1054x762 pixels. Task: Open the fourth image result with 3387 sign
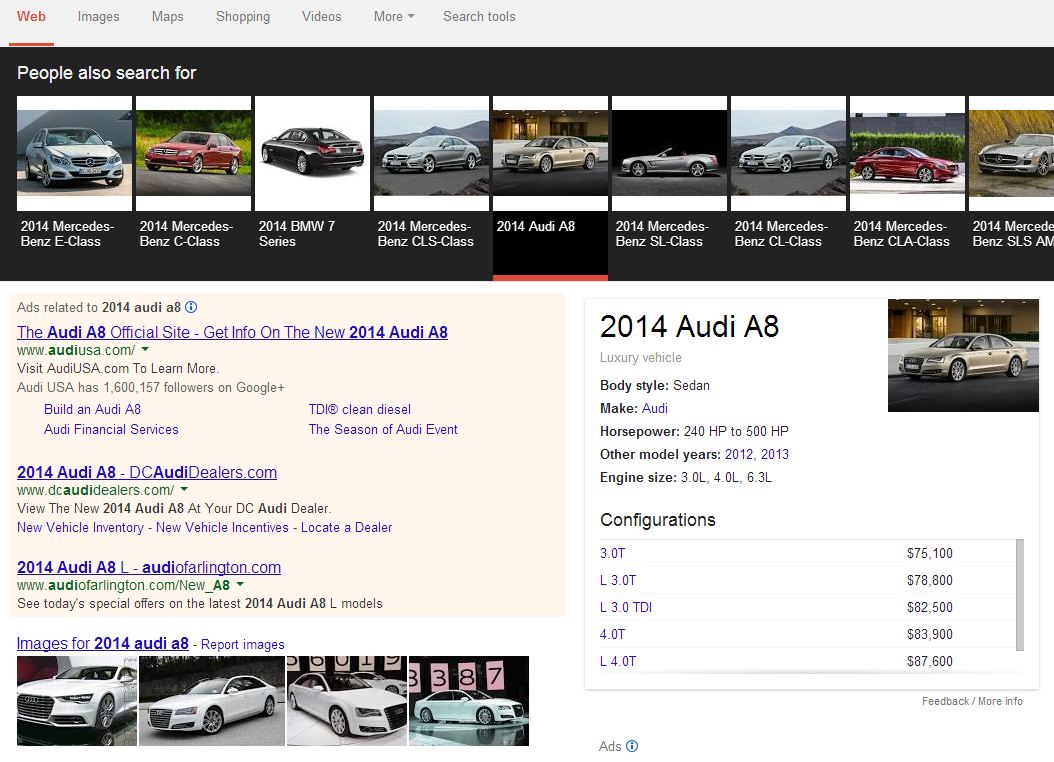[469, 701]
